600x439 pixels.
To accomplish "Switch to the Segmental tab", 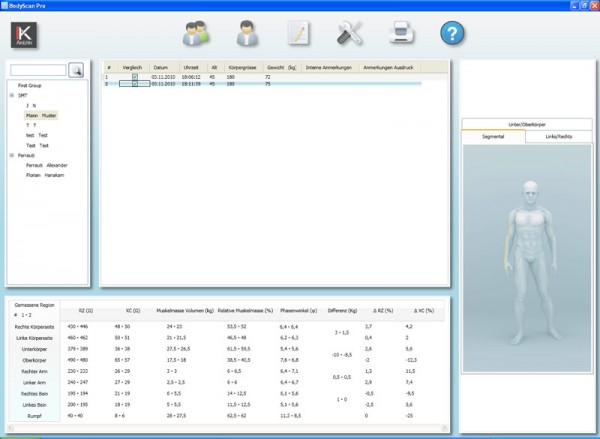I will pyautogui.click(x=494, y=135).
